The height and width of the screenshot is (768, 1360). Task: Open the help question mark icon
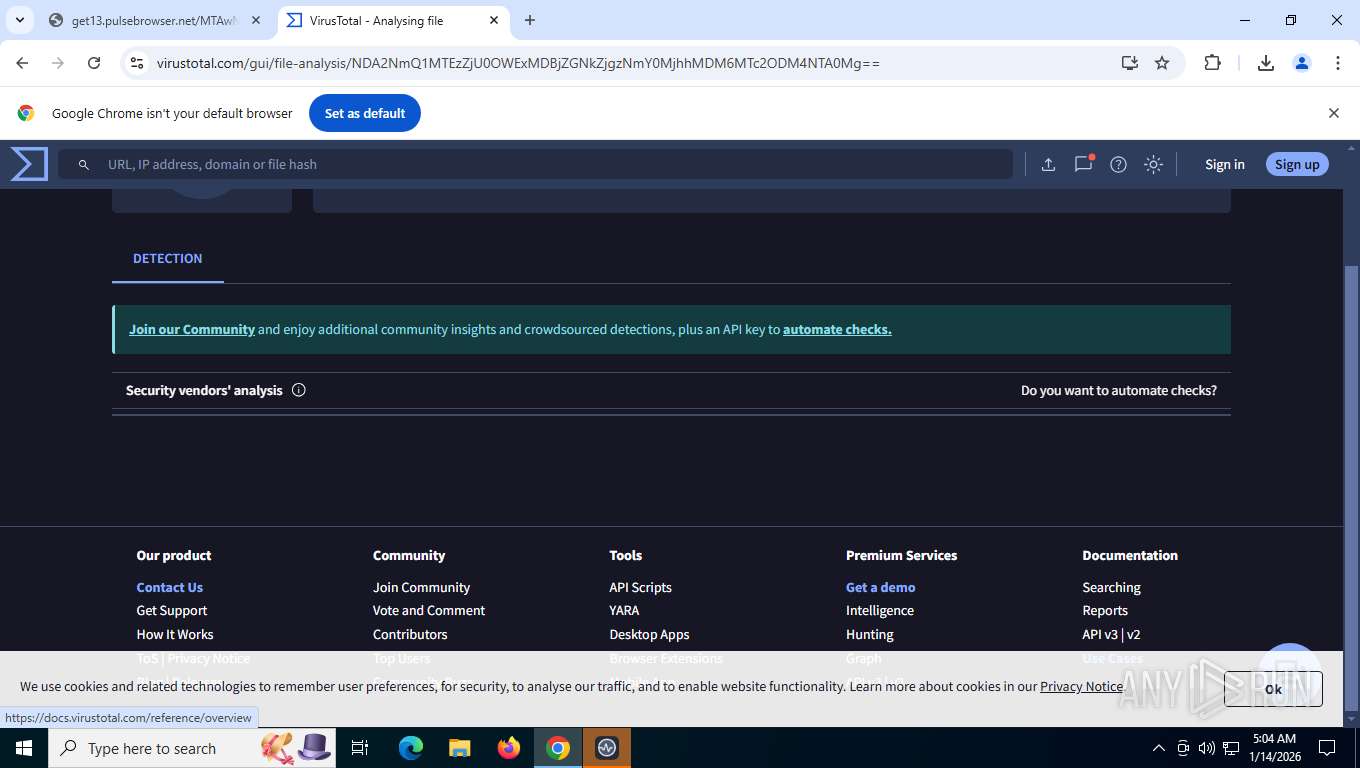click(1118, 165)
